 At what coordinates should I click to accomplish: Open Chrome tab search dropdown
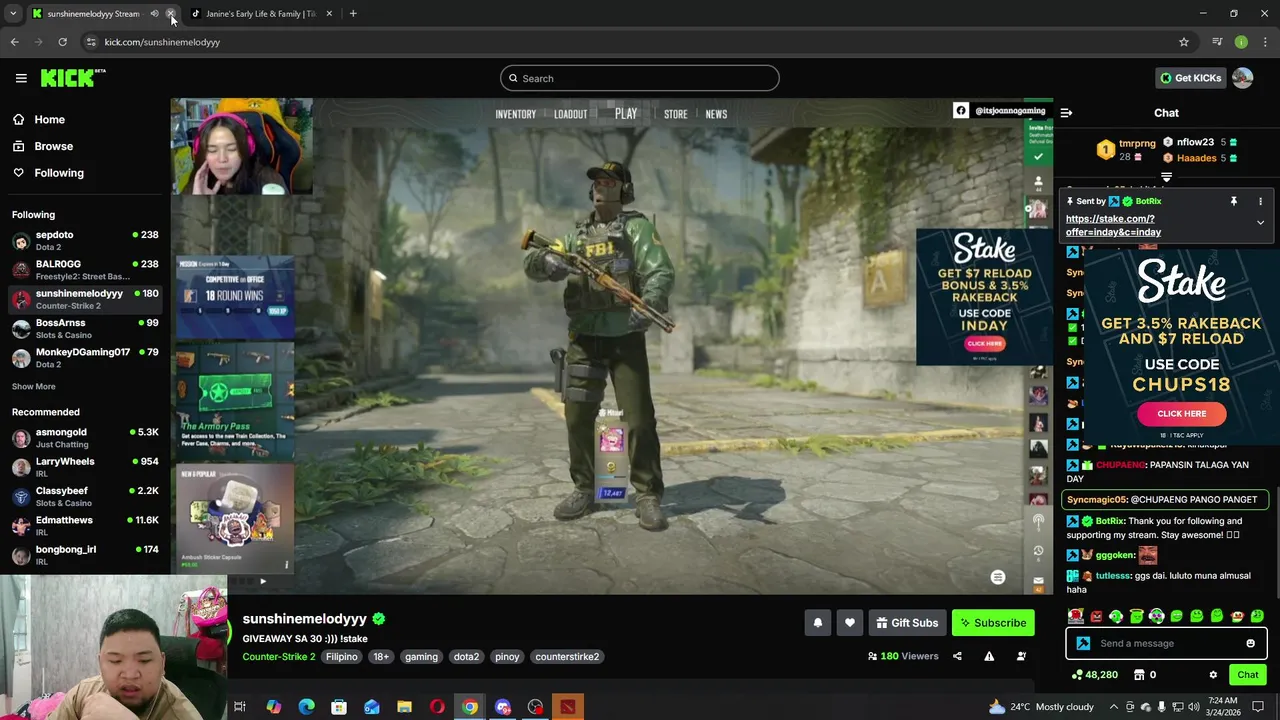pyautogui.click(x=13, y=14)
